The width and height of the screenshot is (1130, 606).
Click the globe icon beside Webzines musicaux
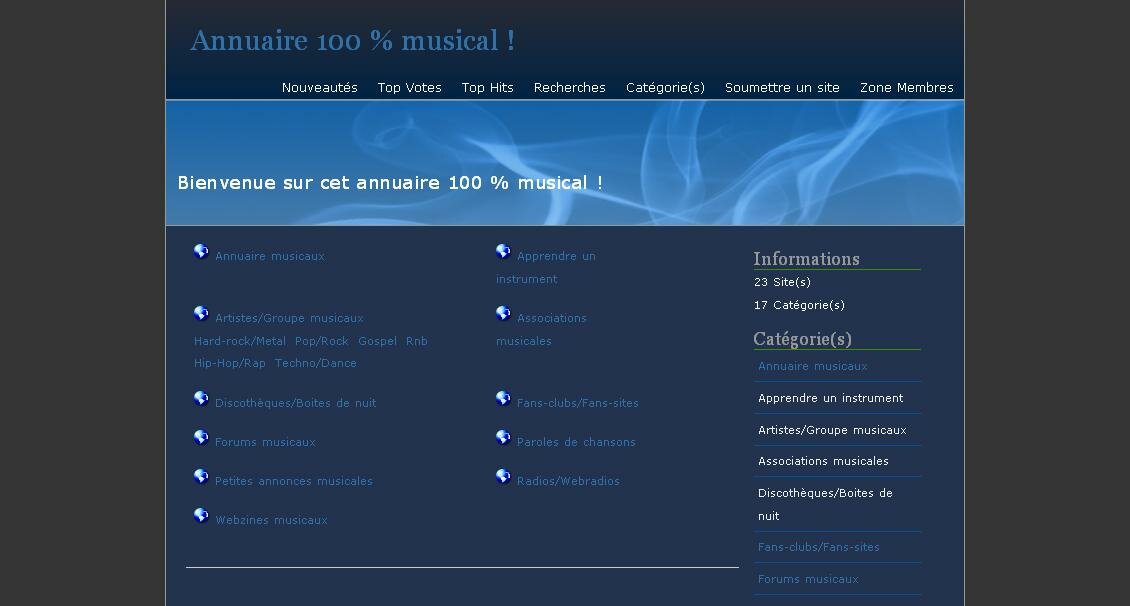(x=201, y=515)
